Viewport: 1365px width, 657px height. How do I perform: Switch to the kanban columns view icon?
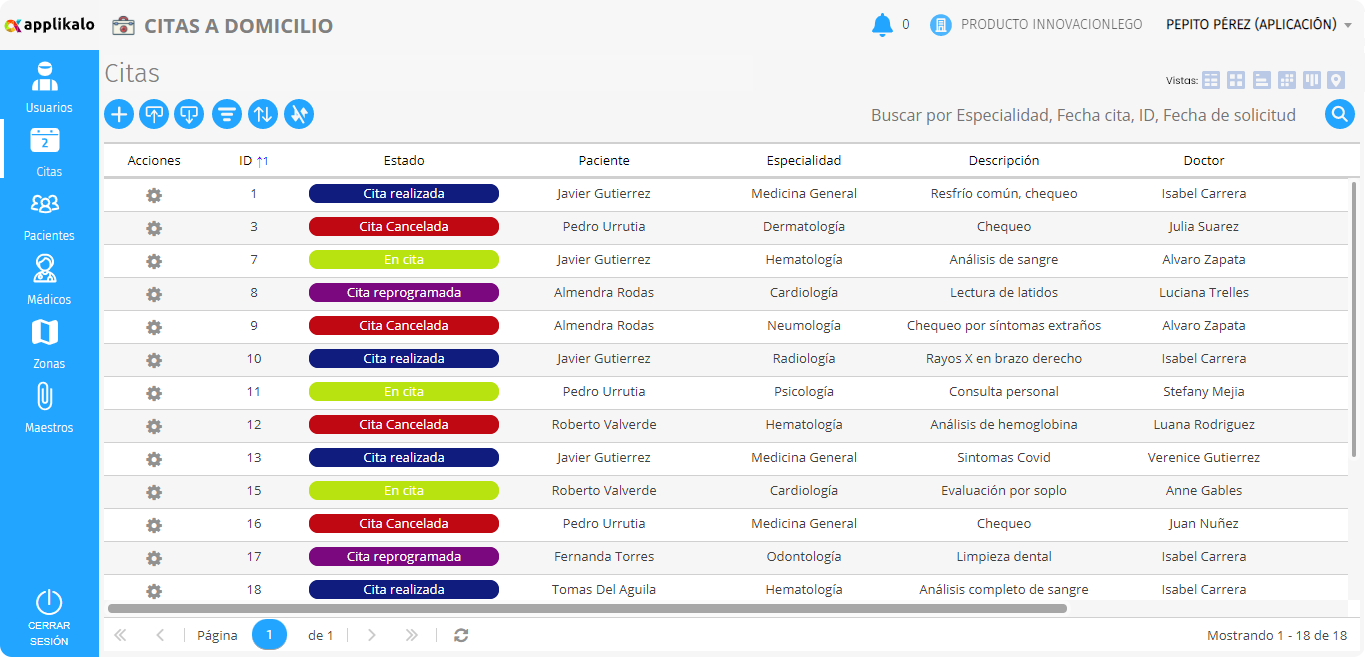pyautogui.click(x=1312, y=80)
